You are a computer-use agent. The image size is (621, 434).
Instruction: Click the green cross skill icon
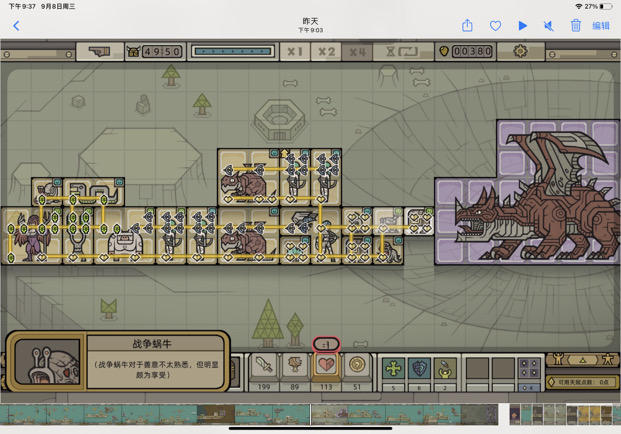(x=393, y=368)
